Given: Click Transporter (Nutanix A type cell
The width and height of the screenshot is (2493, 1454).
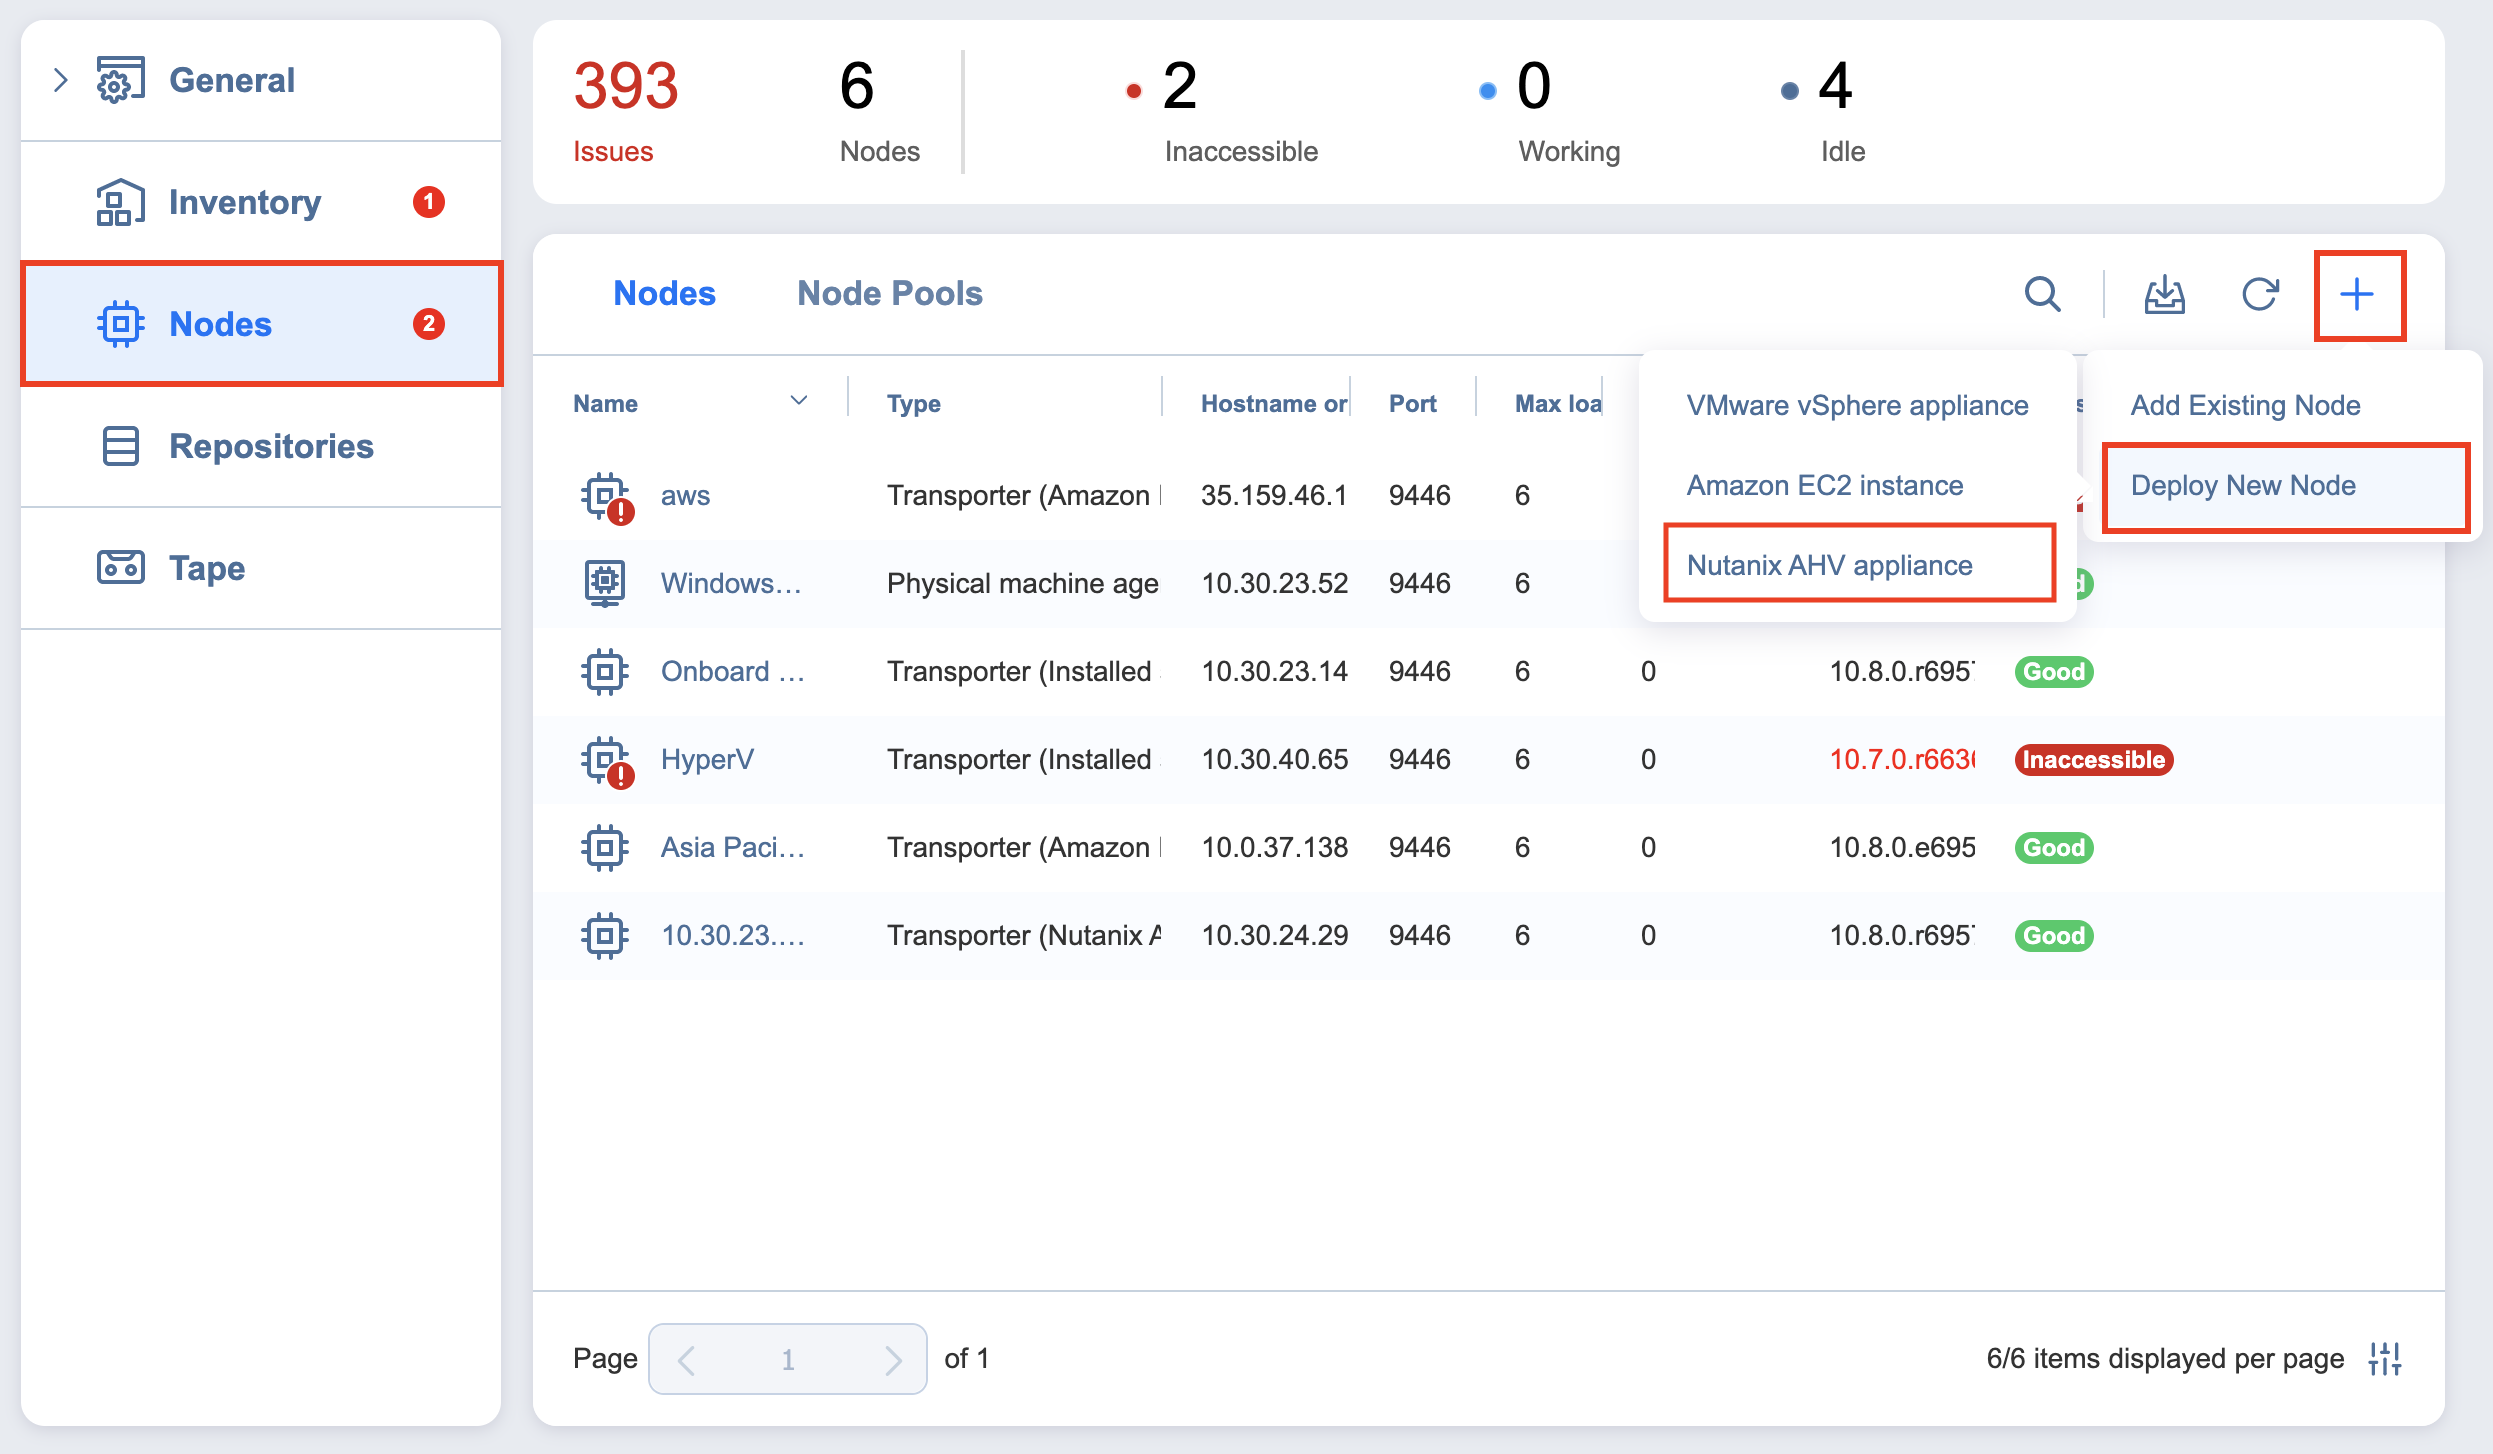Looking at the screenshot, I should coord(1024,935).
